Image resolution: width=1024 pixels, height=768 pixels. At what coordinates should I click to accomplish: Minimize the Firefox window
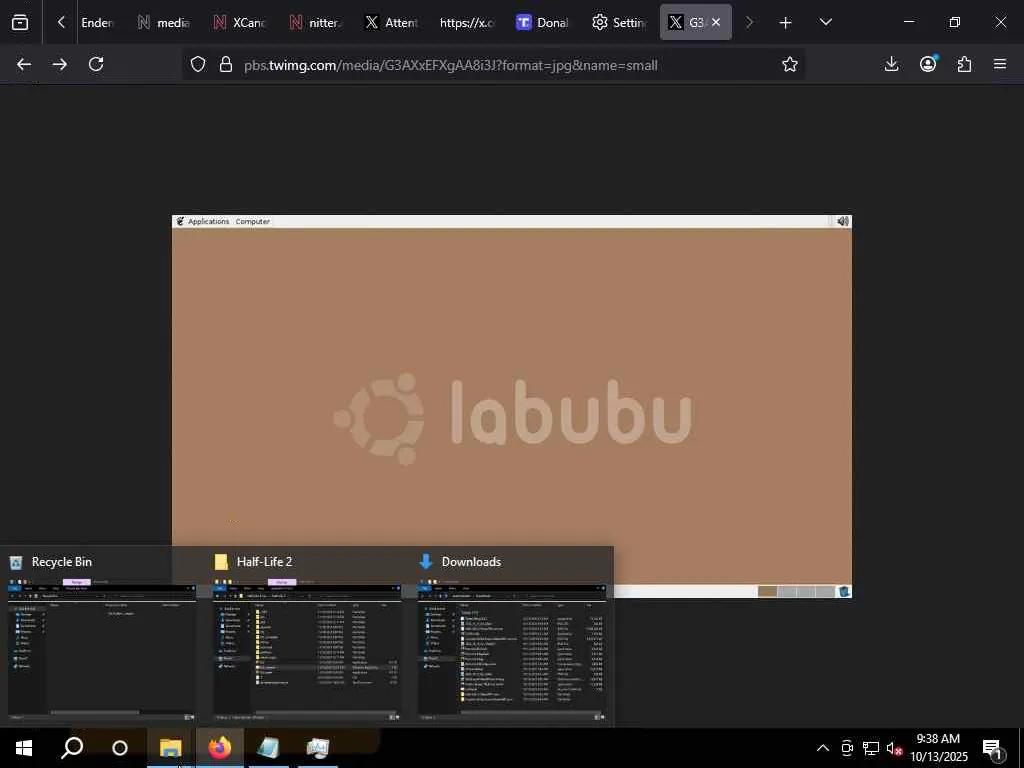coord(908,22)
